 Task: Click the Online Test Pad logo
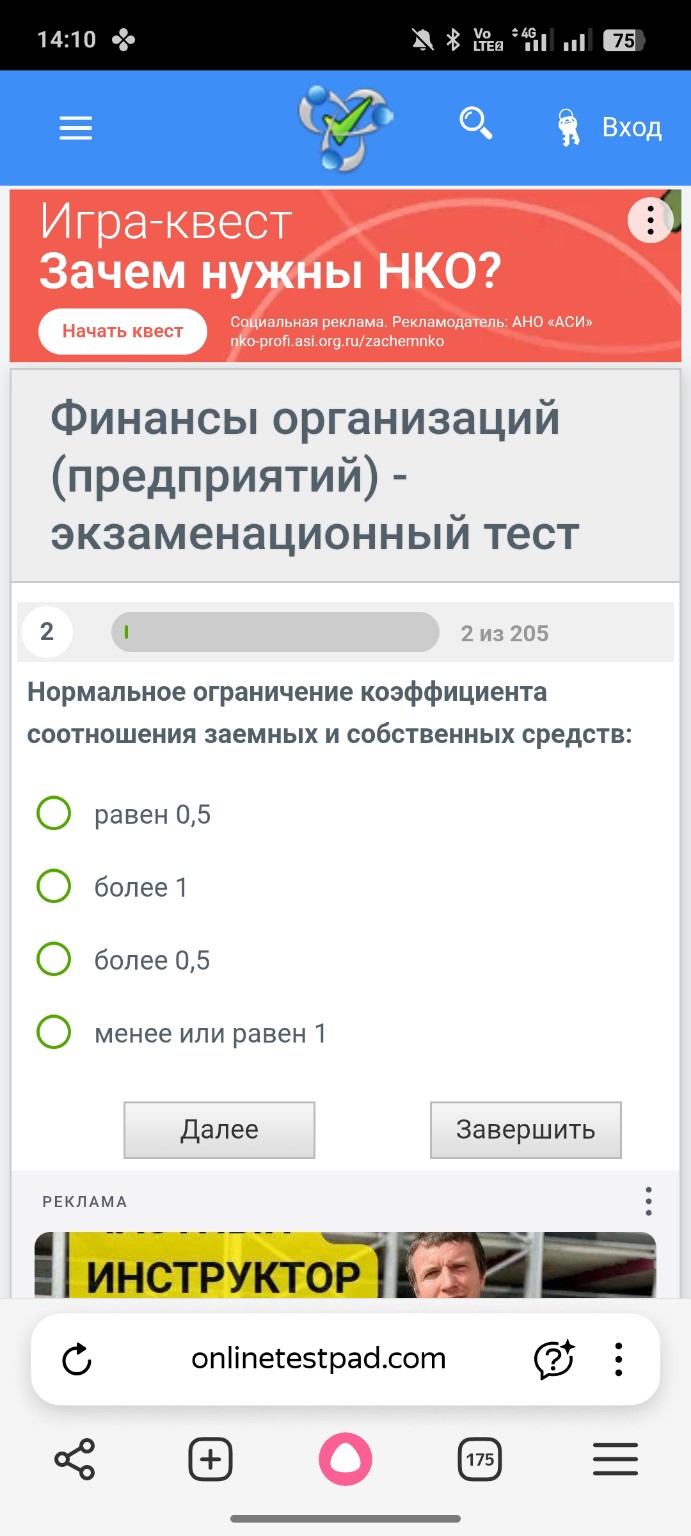[345, 125]
